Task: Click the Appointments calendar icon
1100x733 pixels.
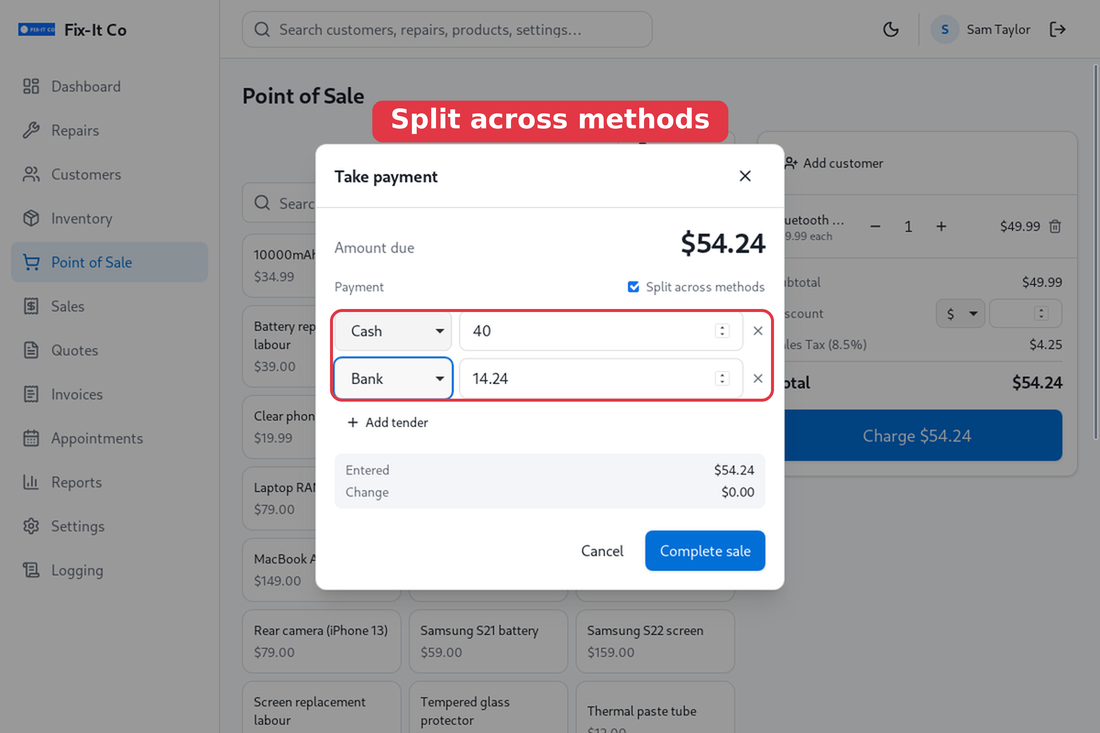Action: point(31,438)
